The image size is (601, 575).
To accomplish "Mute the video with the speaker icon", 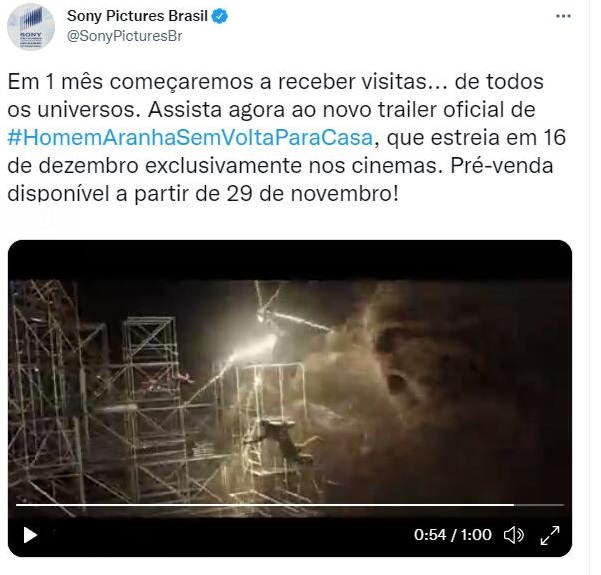I will [x=514, y=535].
